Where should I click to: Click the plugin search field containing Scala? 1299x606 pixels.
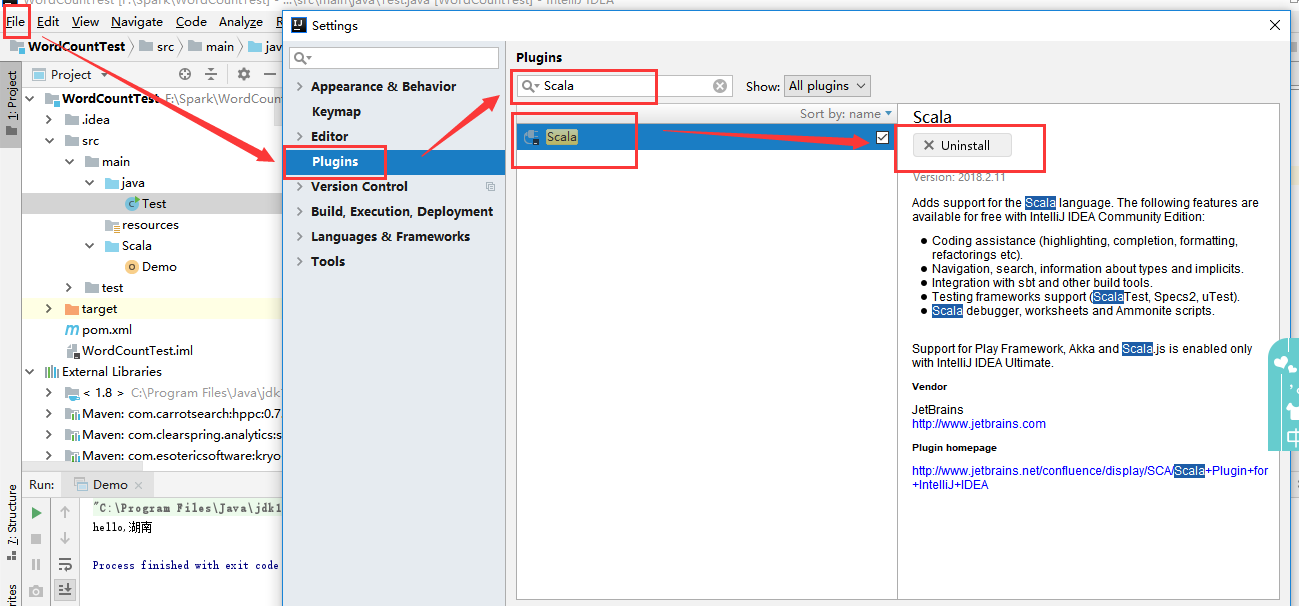click(624, 86)
